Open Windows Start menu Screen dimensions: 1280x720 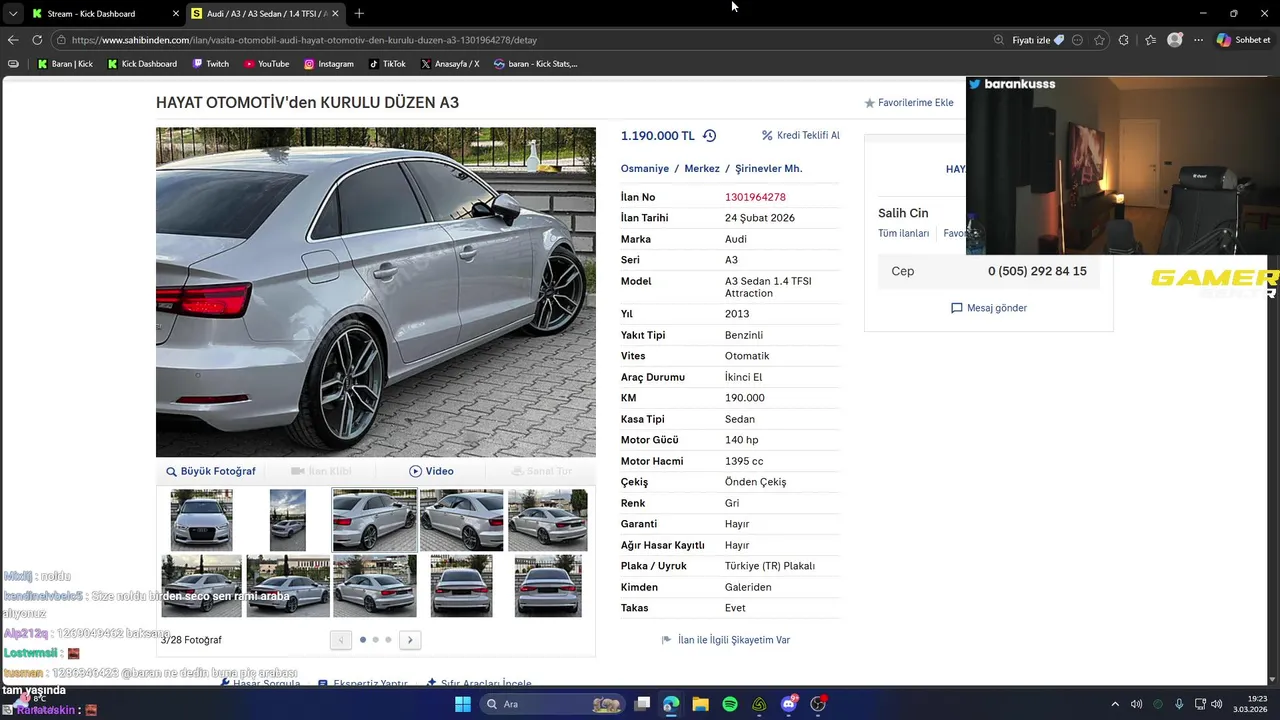click(463, 704)
